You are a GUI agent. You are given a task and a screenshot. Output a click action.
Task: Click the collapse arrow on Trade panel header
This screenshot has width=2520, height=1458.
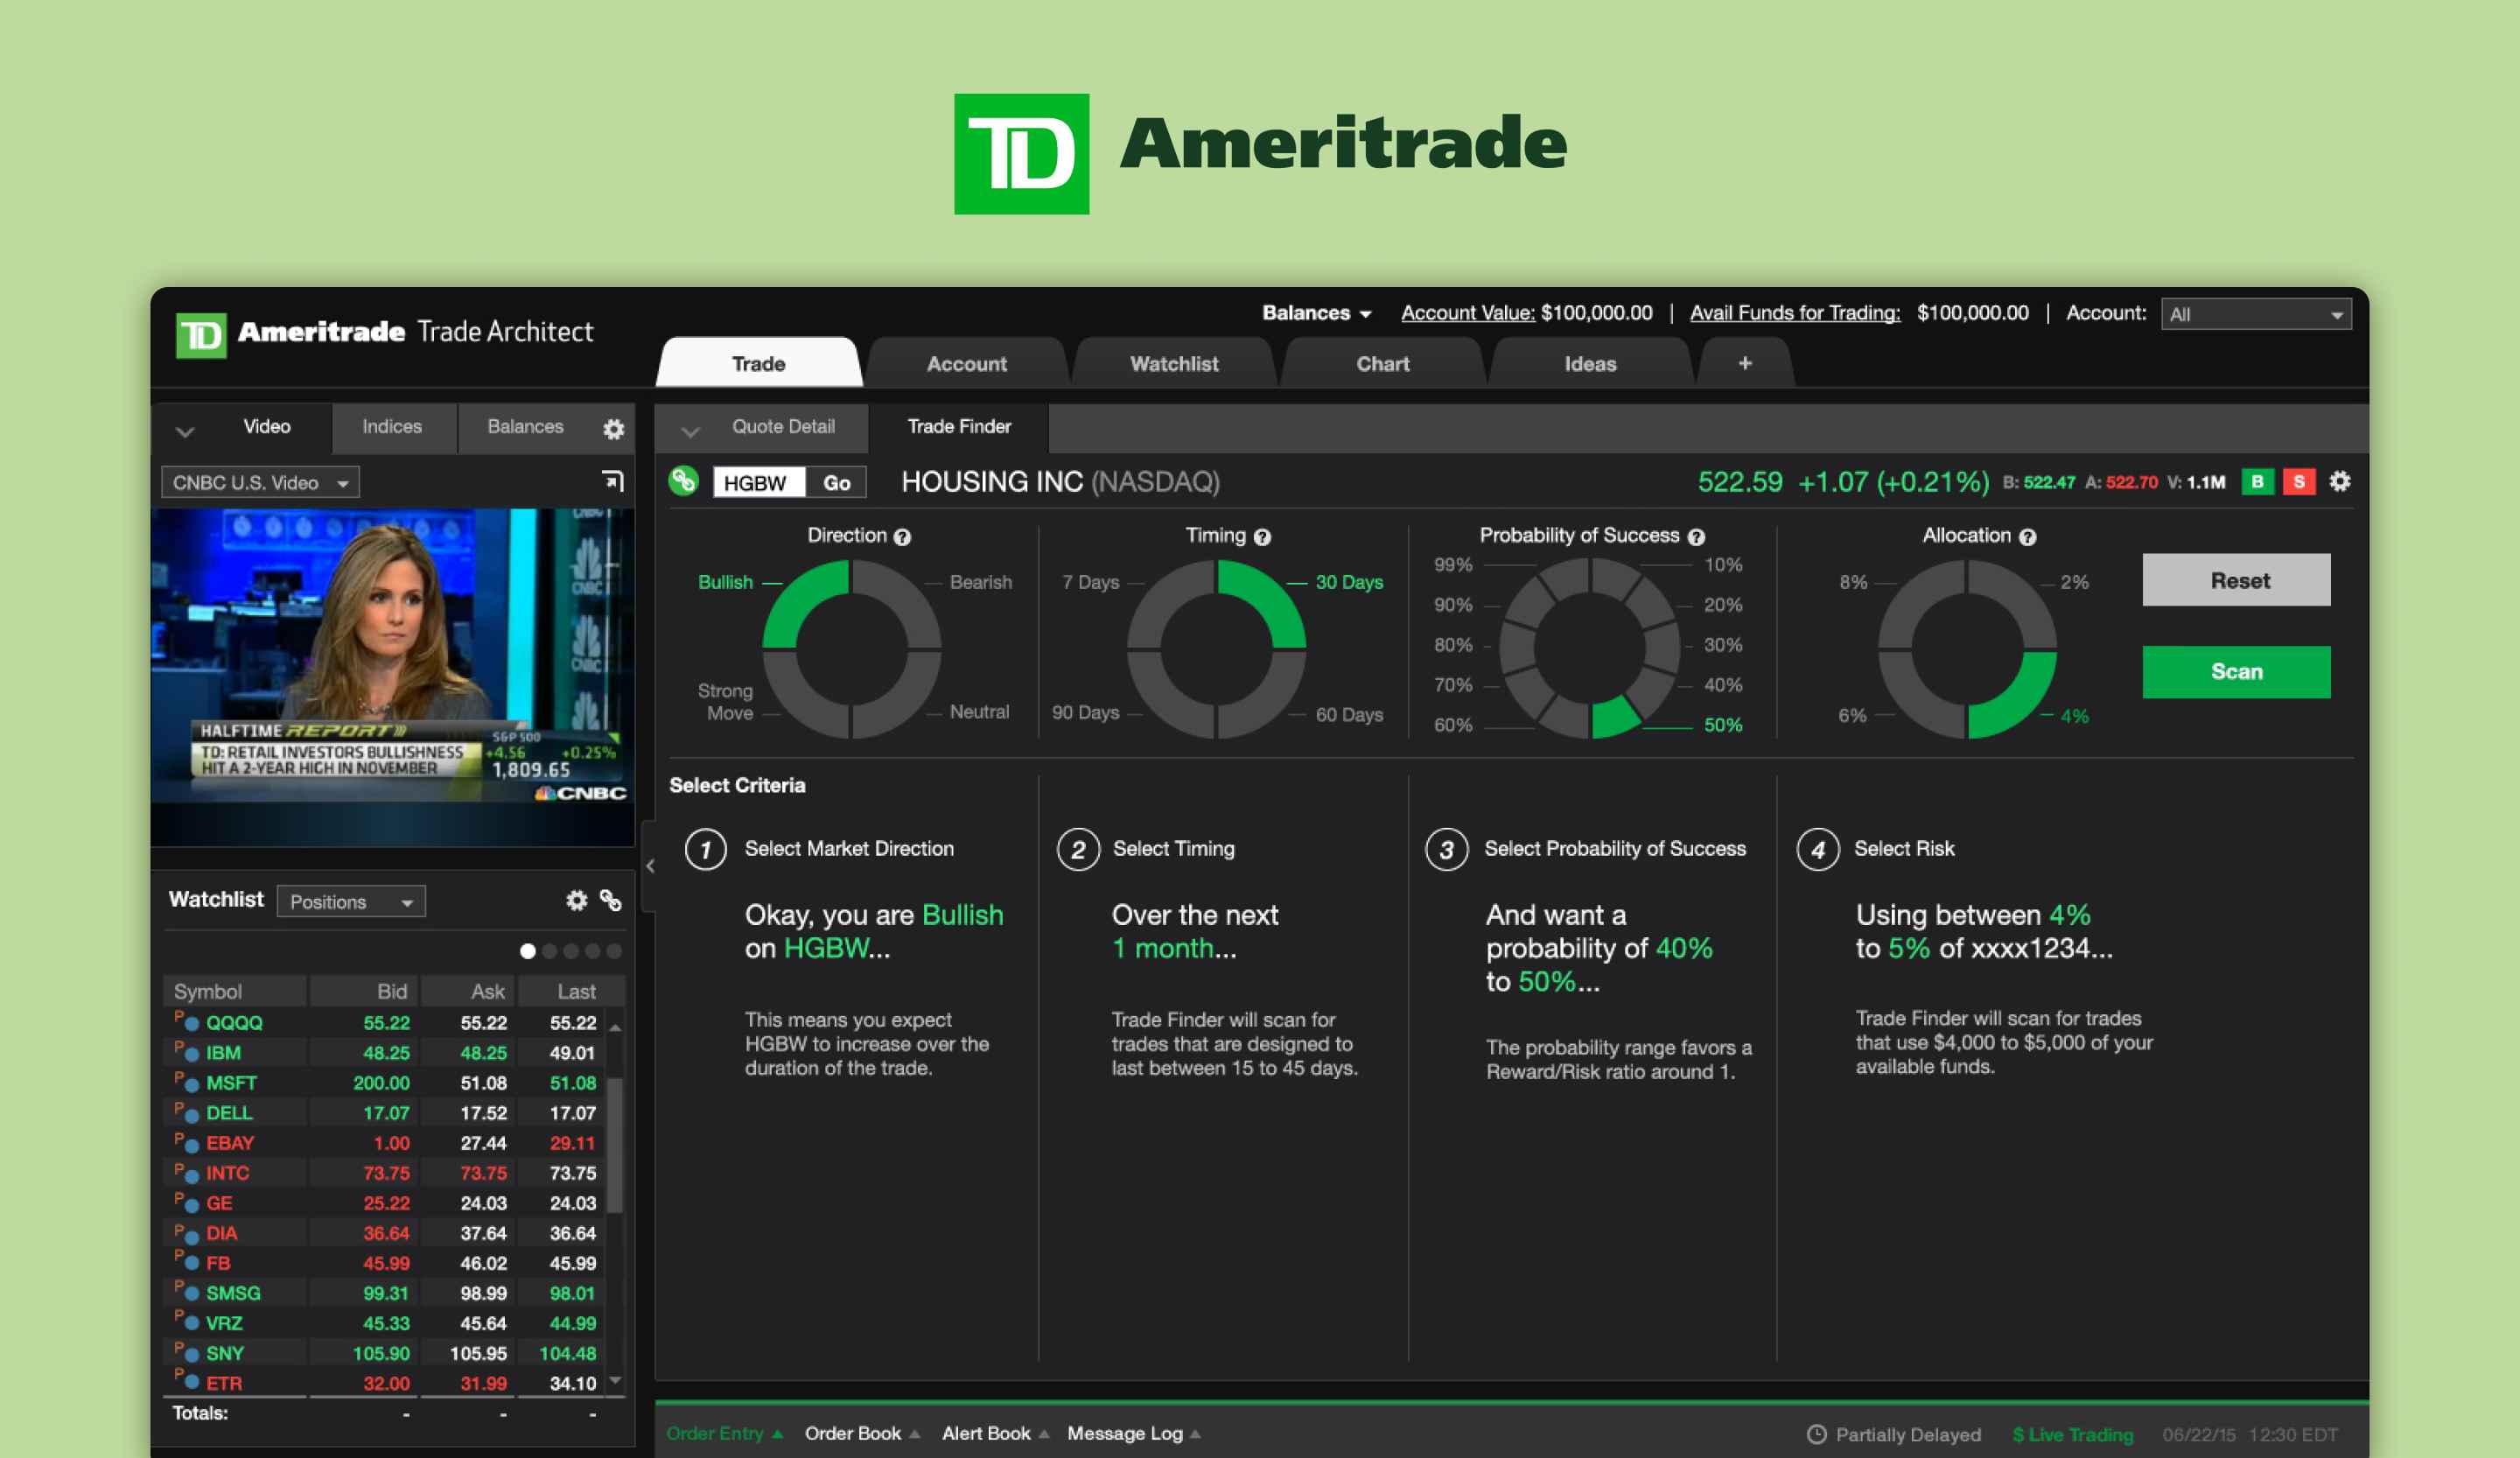[690, 427]
